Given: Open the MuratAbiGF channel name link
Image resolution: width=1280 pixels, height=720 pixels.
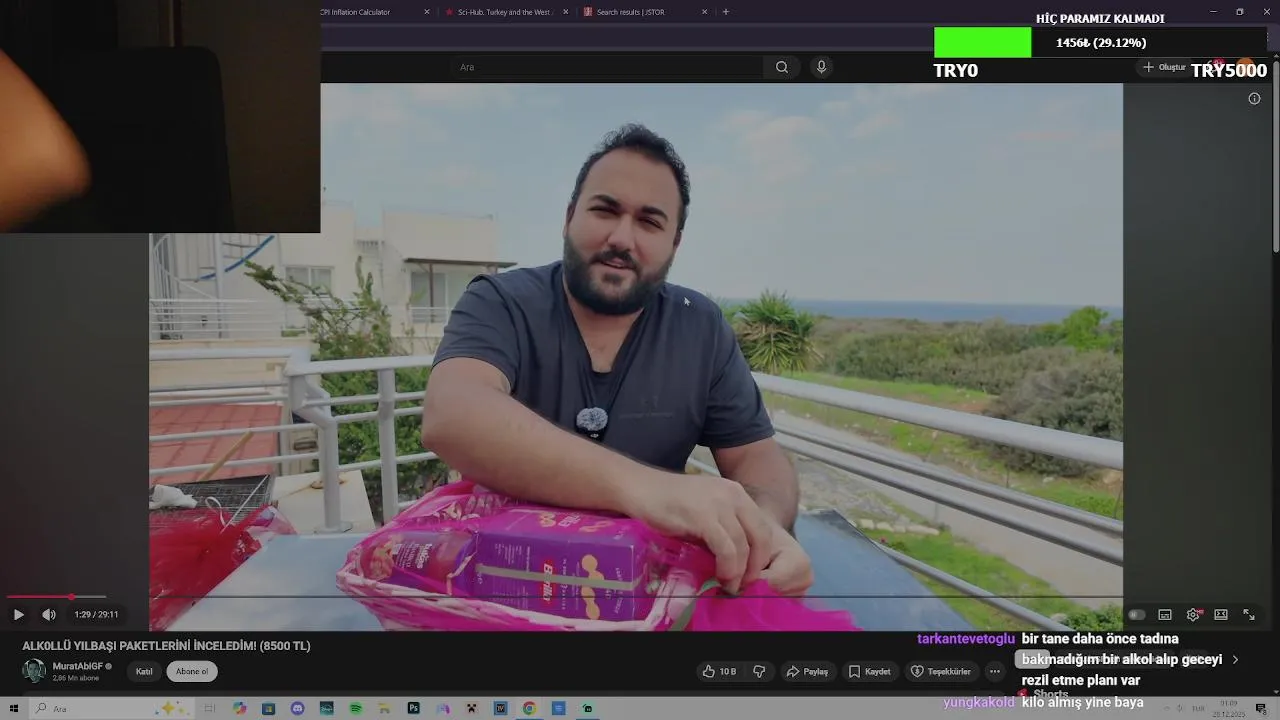Looking at the screenshot, I should pos(78,666).
